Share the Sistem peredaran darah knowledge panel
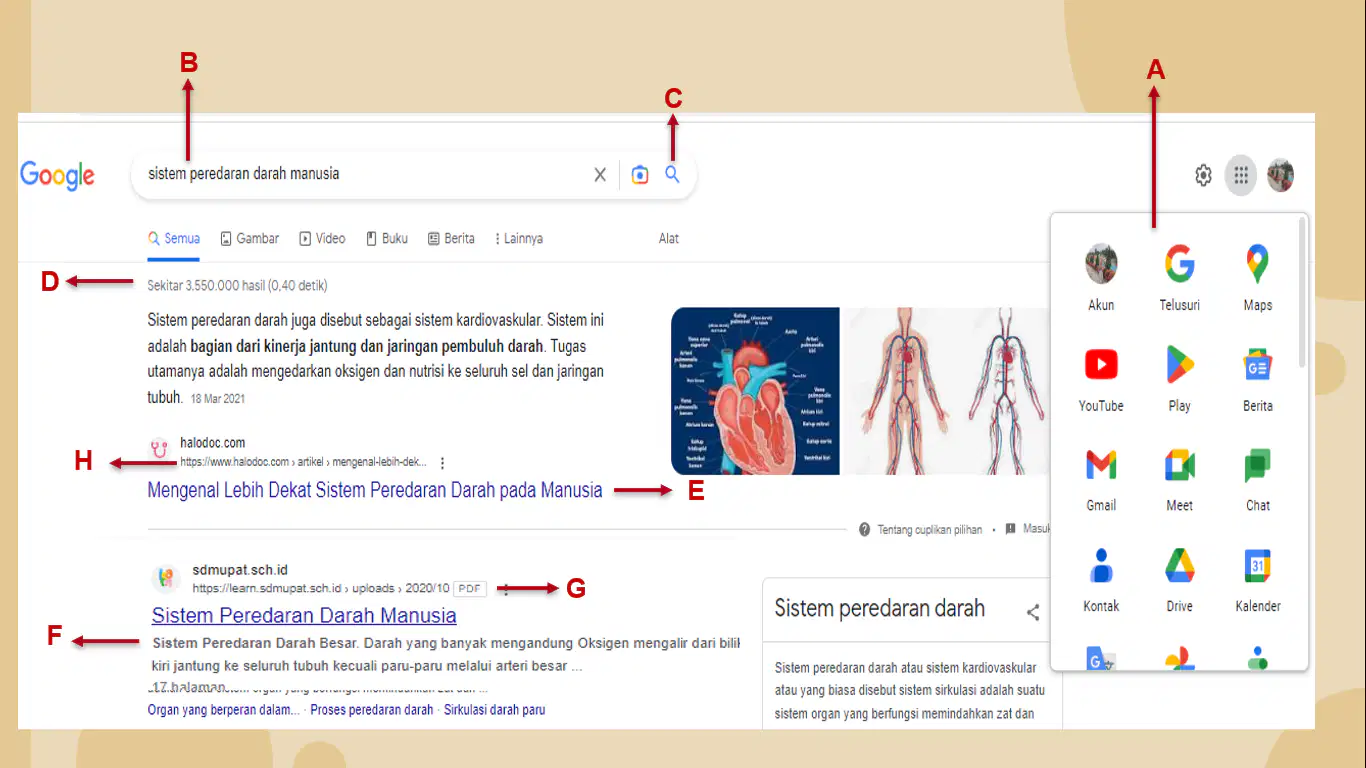 pos(1033,612)
